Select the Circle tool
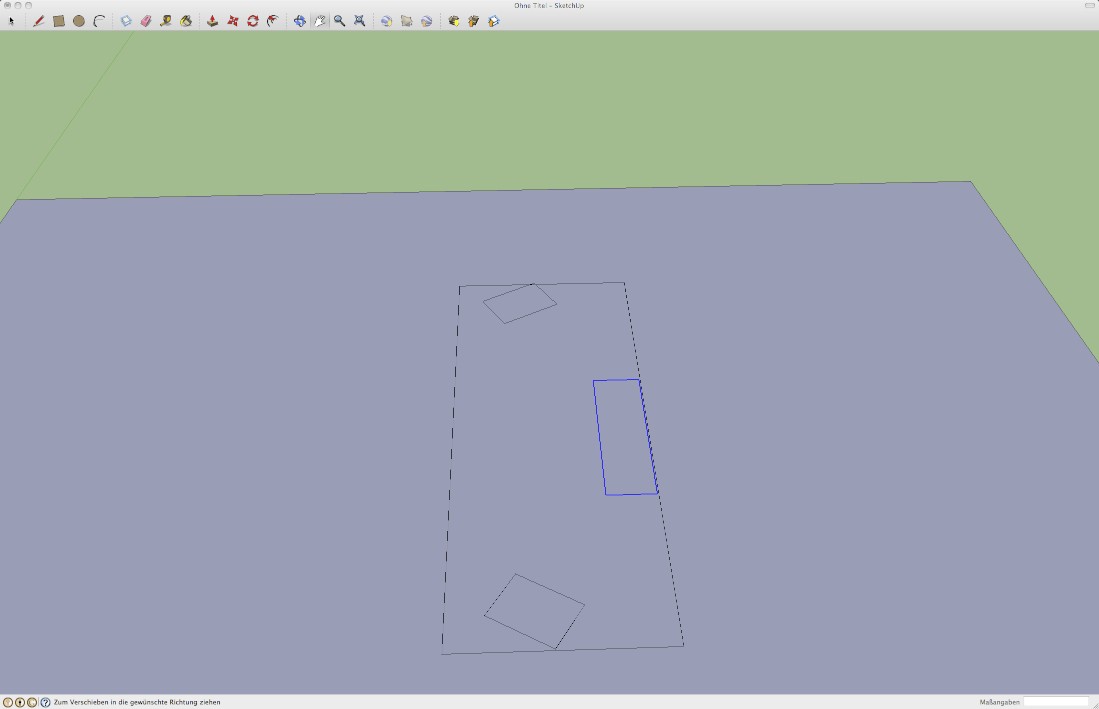Image resolution: width=1099 pixels, height=709 pixels. 79,21
